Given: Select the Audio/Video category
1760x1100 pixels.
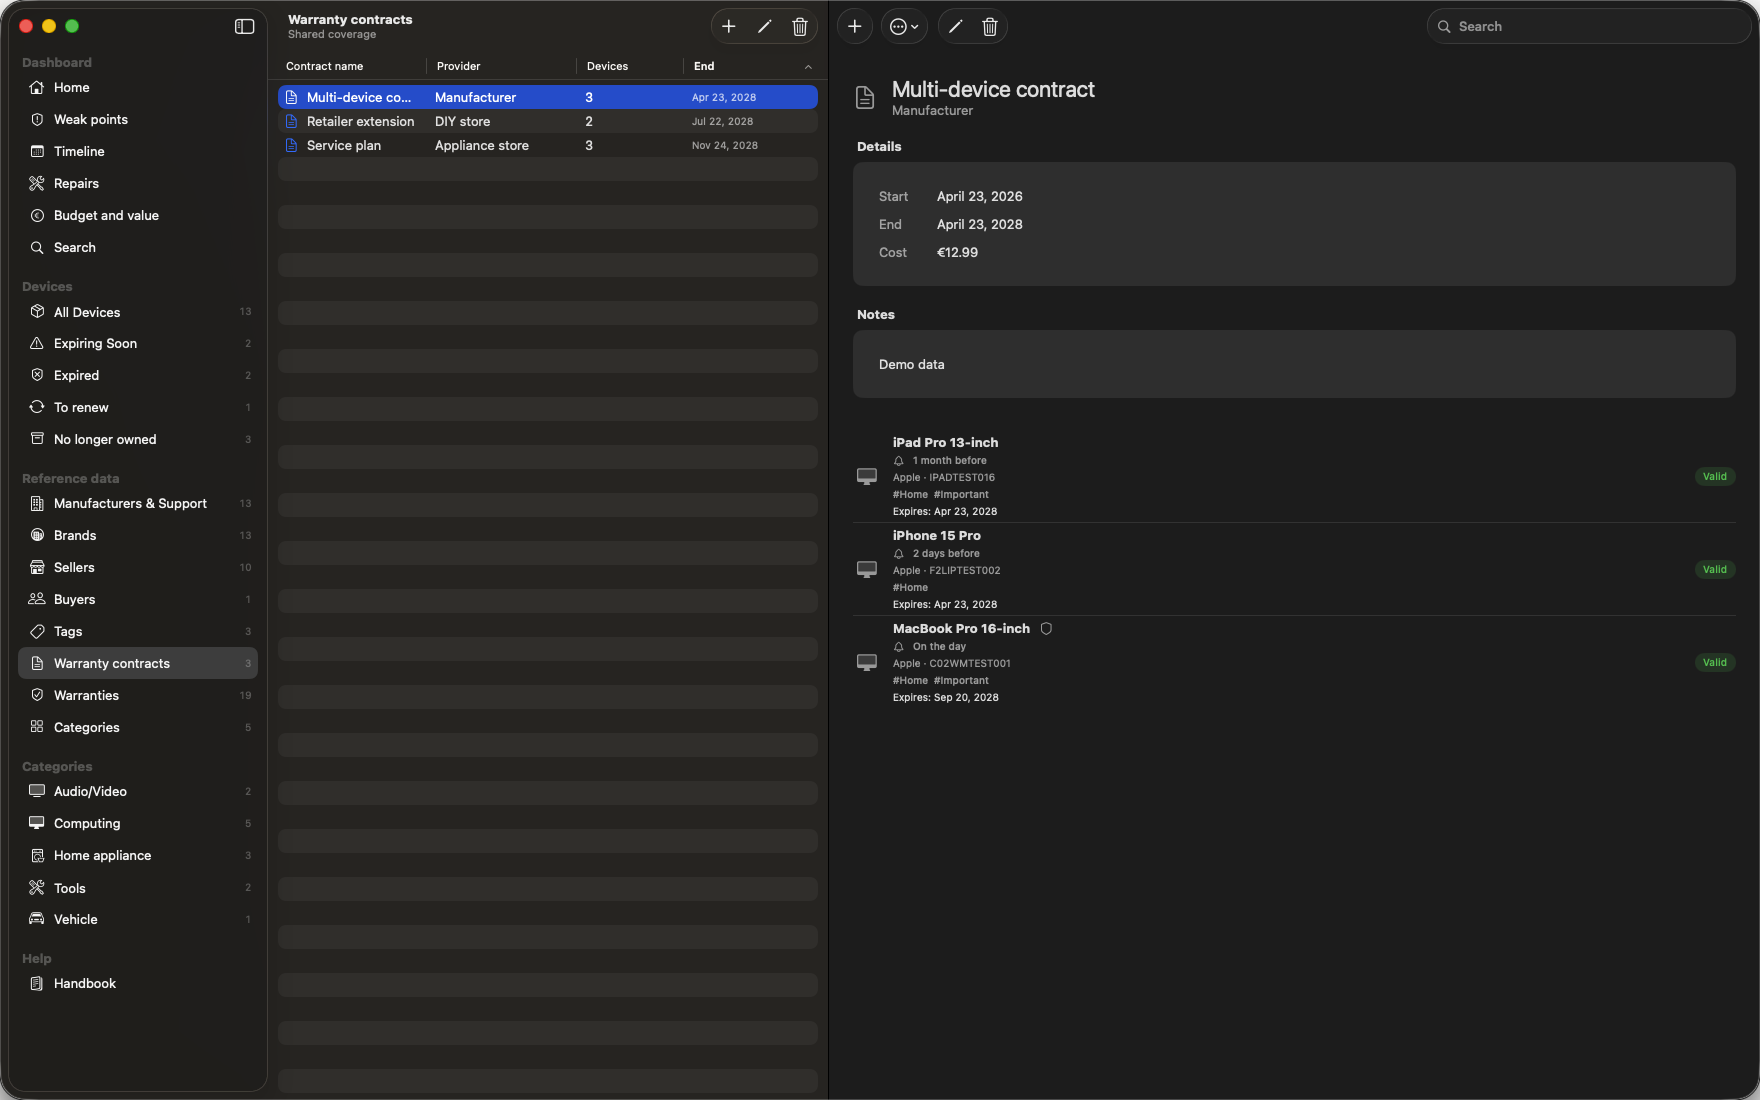Looking at the screenshot, I should click(x=138, y=792).
